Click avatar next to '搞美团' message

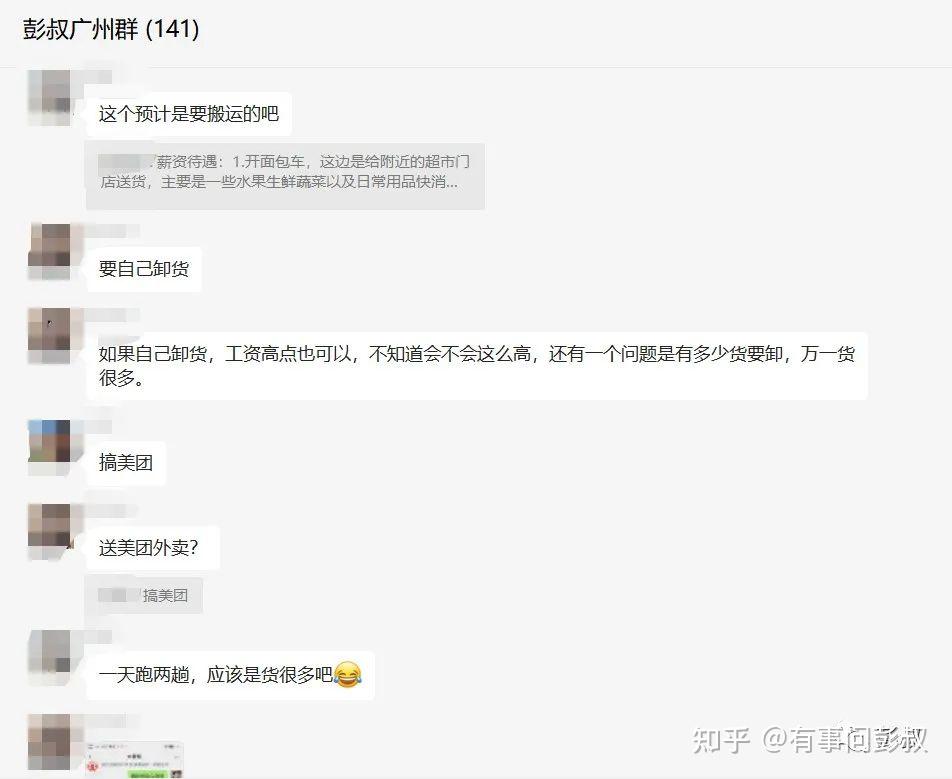coord(49,447)
